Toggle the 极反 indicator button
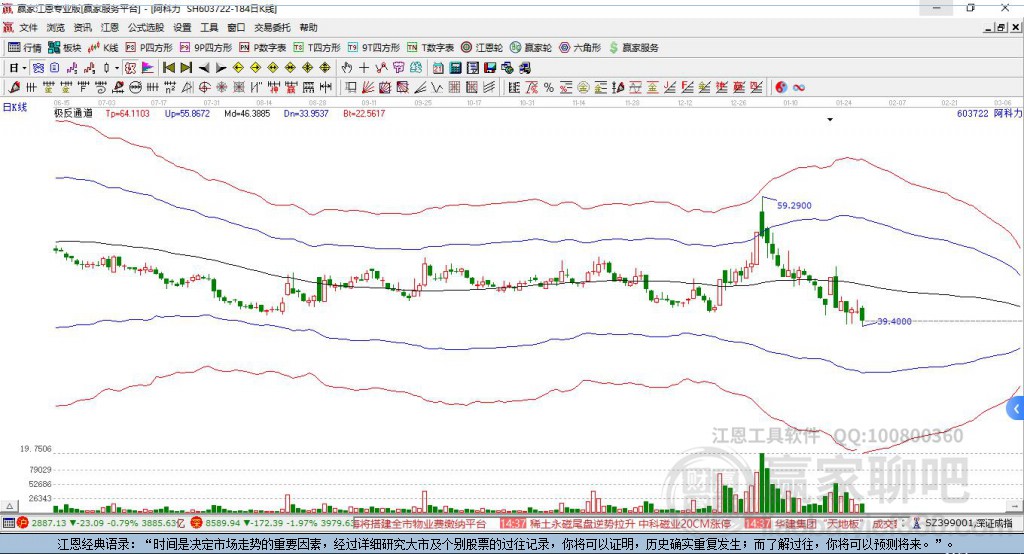1024x554 pixels. 130,68
